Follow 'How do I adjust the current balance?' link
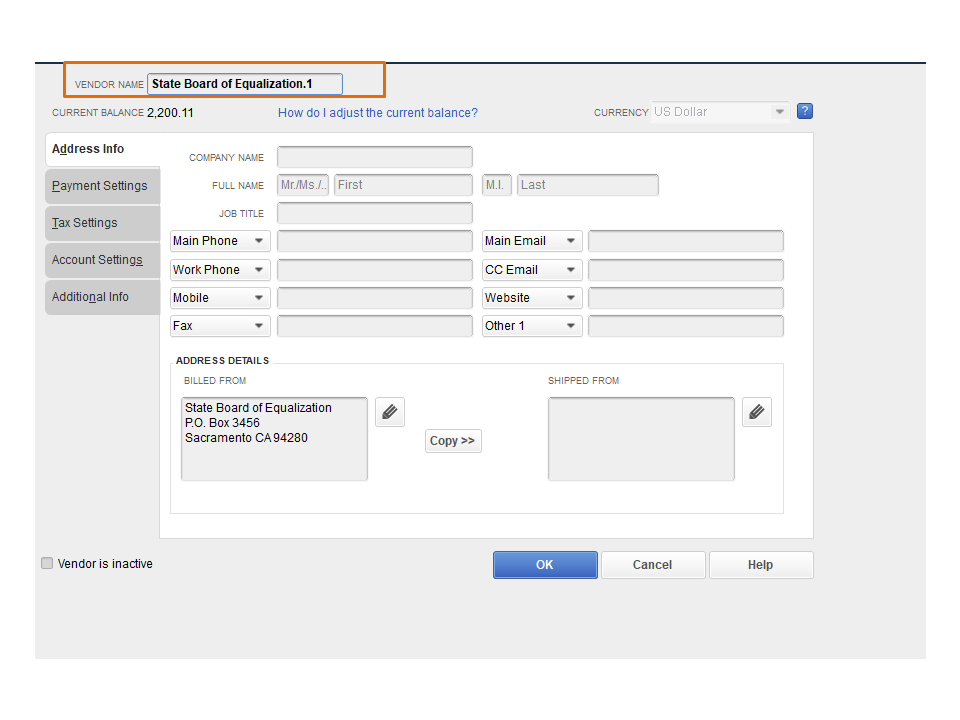The height and width of the screenshot is (720, 960). (378, 113)
